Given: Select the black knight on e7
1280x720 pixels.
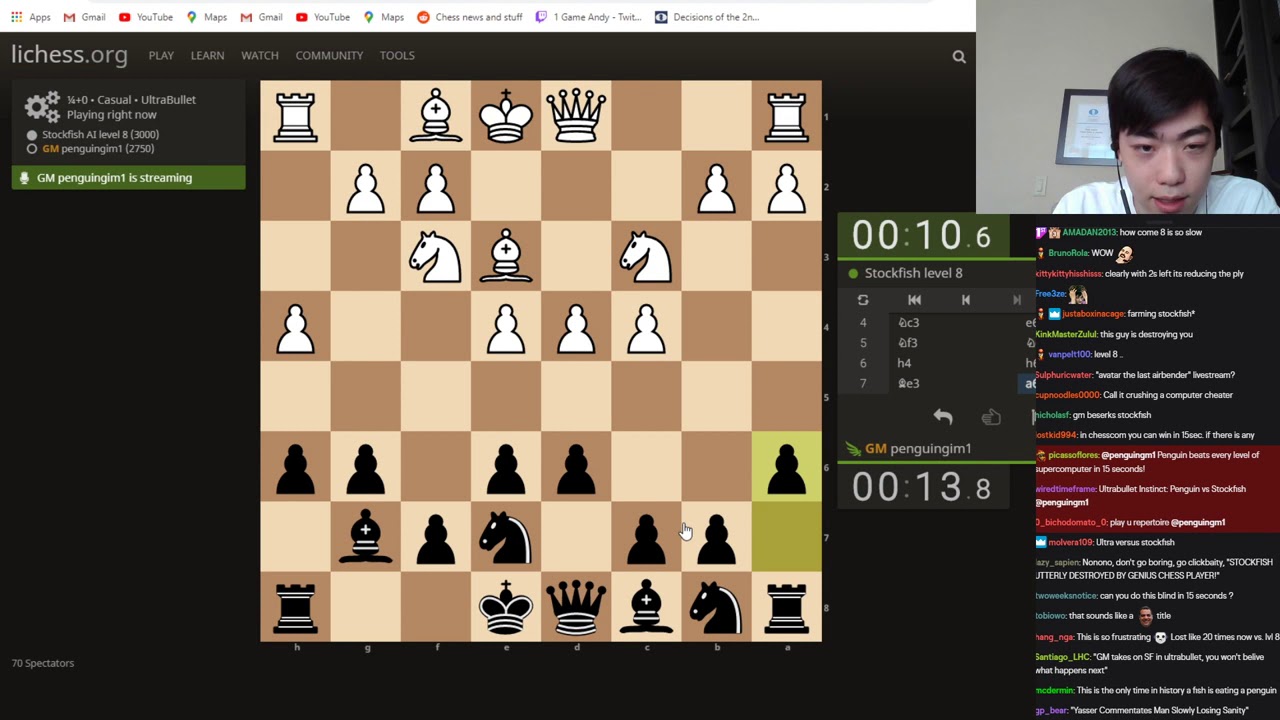Looking at the screenshot, I should tap(506, 536).
